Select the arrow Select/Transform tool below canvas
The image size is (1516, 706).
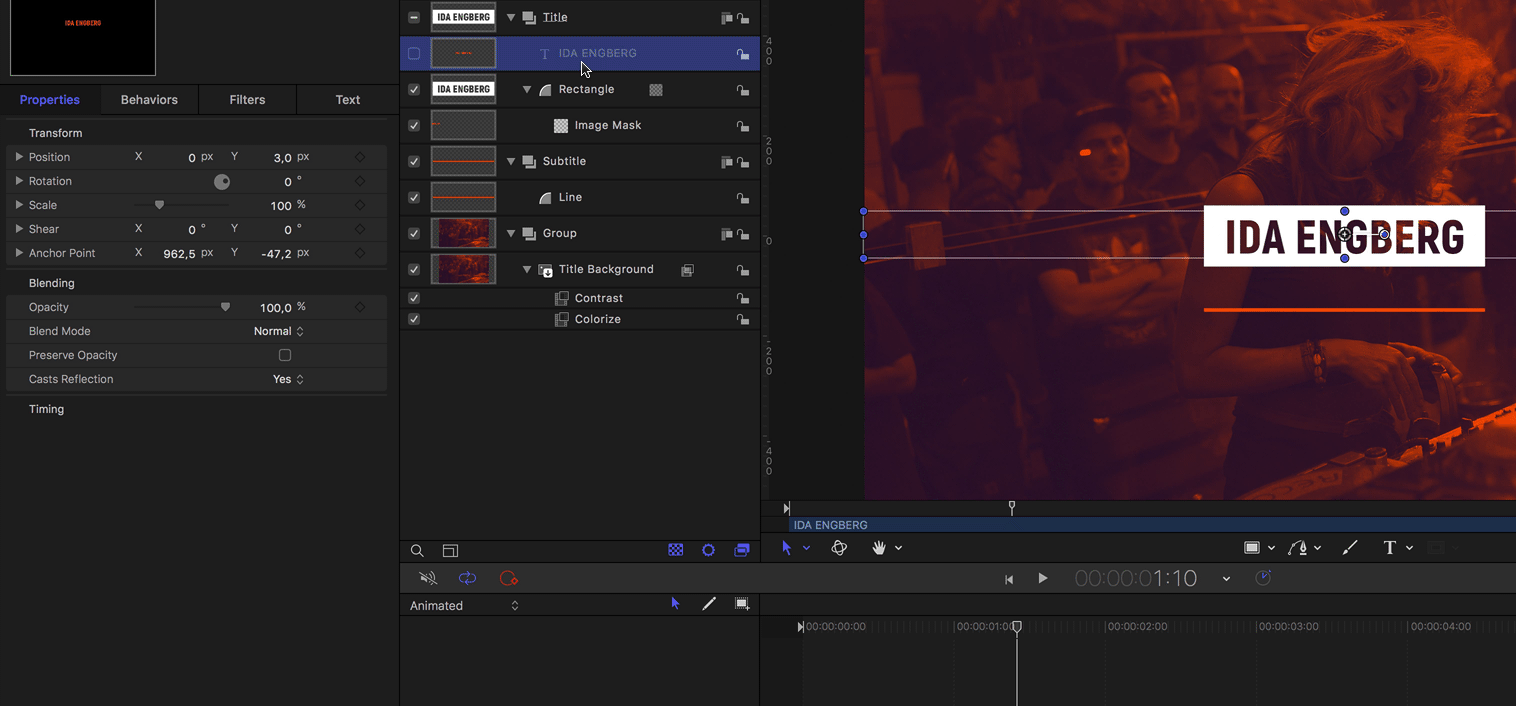point(787,548)
